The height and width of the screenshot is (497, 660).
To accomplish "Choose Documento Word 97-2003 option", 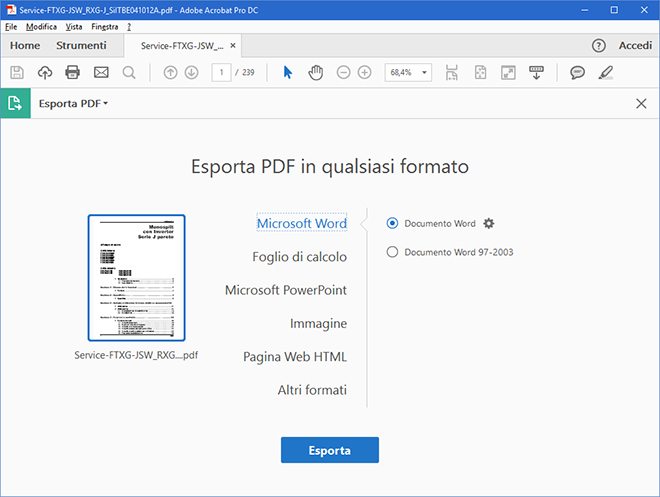I will pyautogui.click(x=392, y=252).
